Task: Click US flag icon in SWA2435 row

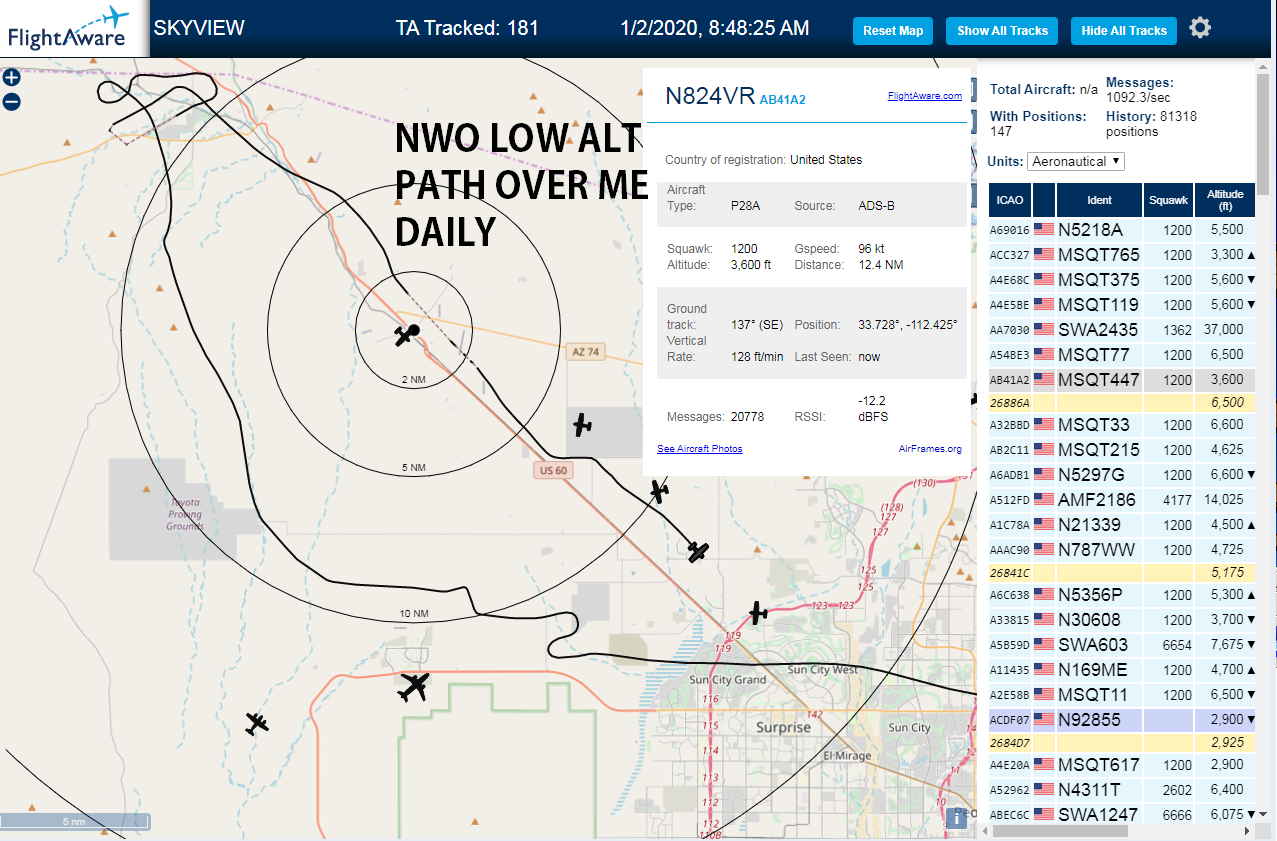Action: [x=1044, y=329]
